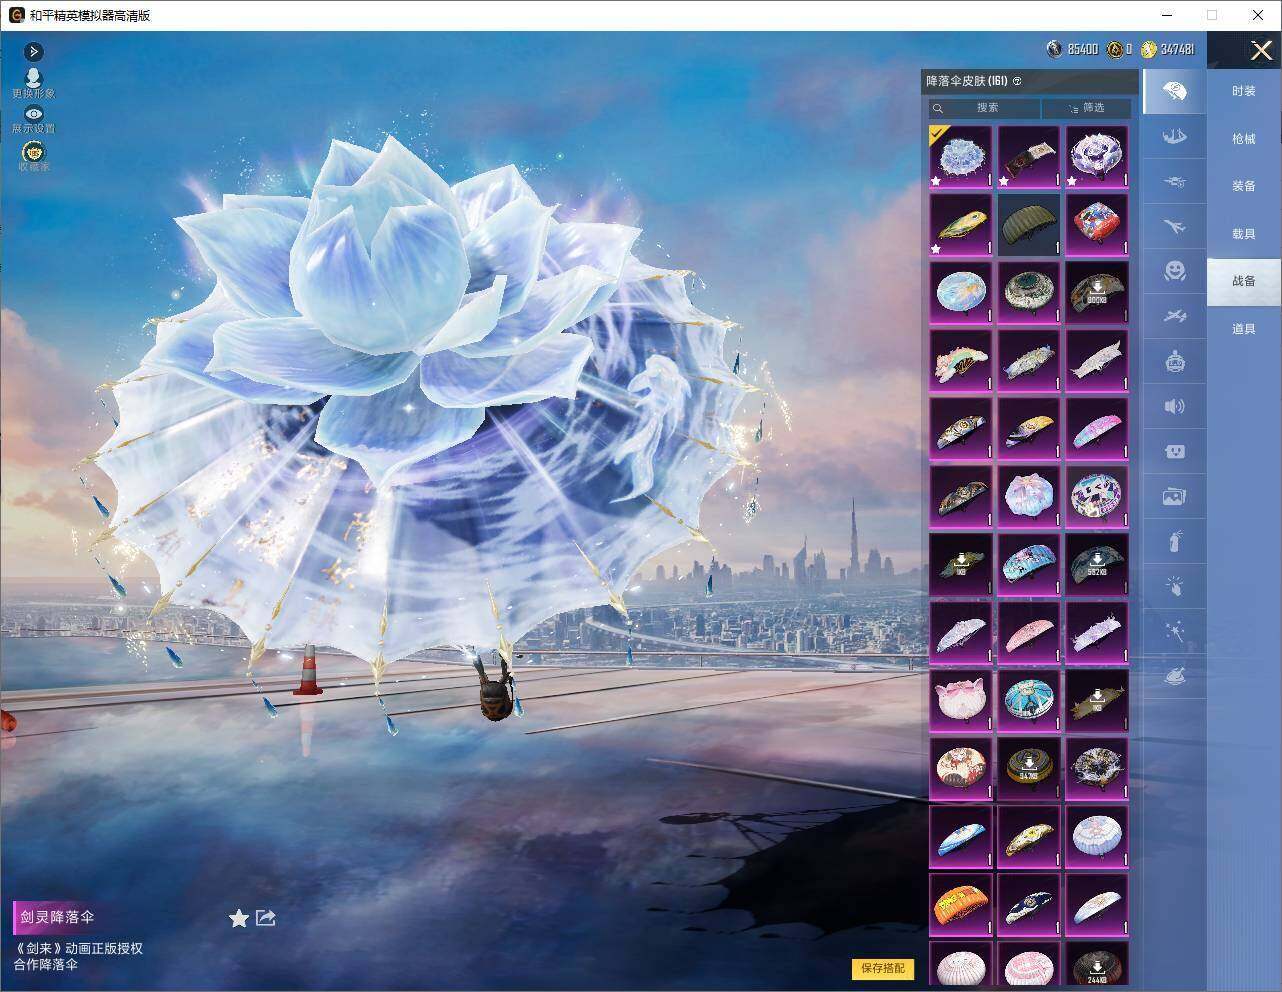The image size is (1282, 992).
Task: Click the 保存搭配 save outfit button
Action: [x=883, y=968]
